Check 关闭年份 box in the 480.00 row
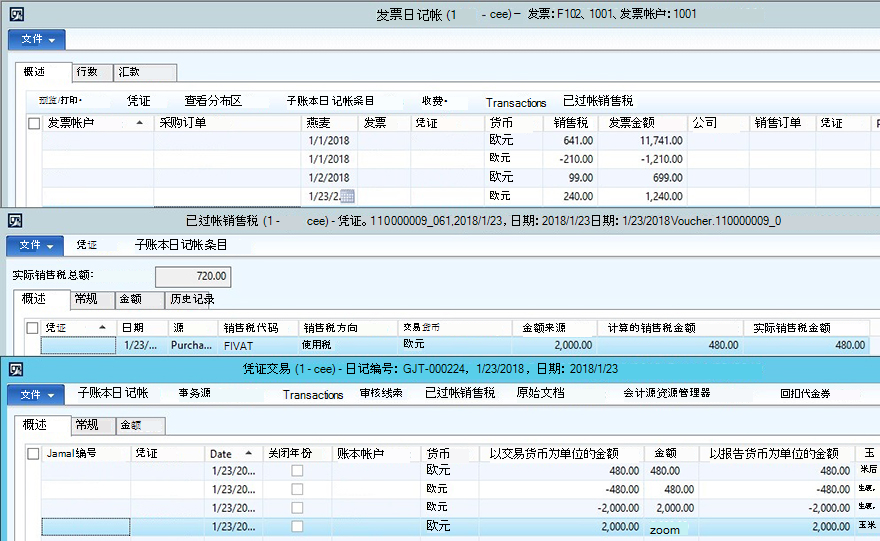This screenshot has height=541, width=880. (x=297, y=470)
